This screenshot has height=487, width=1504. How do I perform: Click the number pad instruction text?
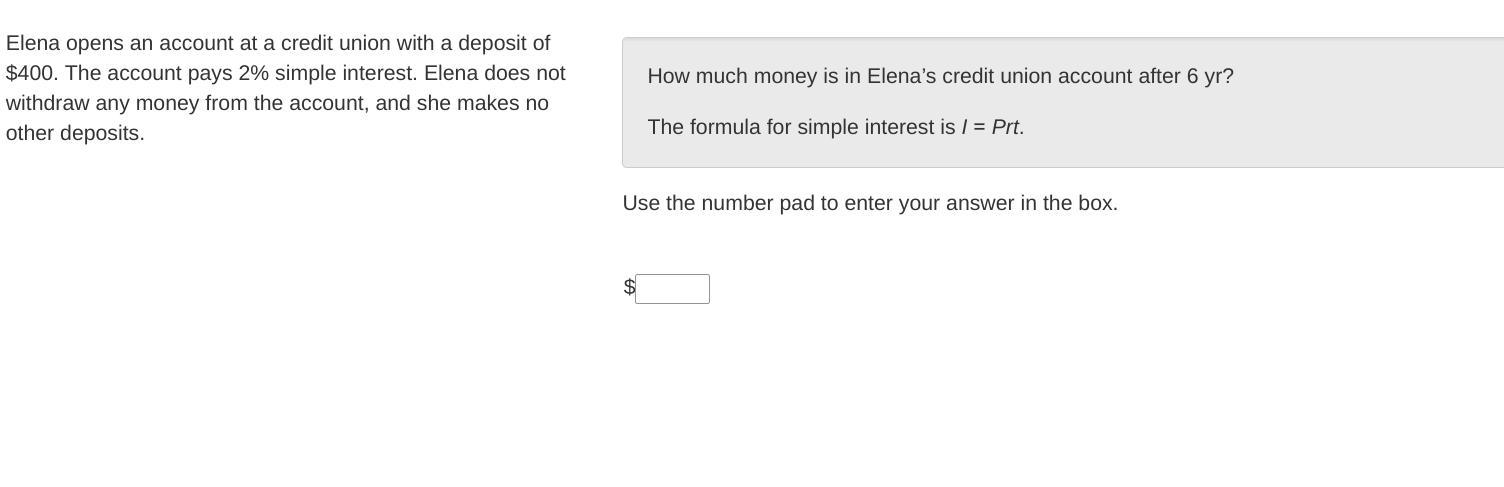(x=870, y=203)
